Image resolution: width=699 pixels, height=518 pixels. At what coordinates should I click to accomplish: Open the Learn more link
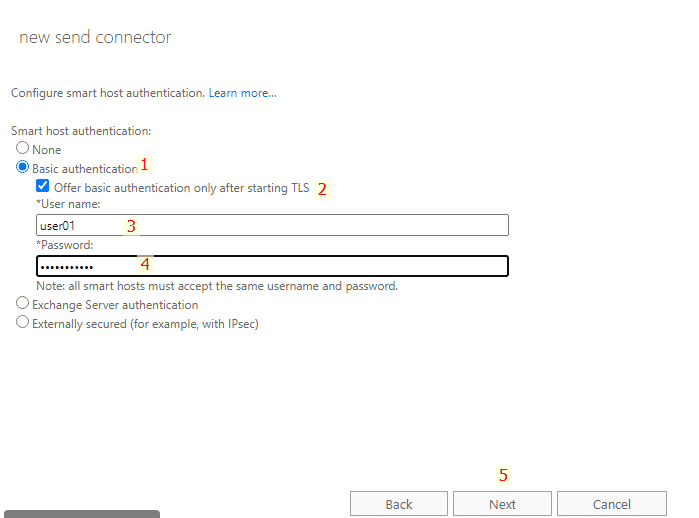pos(242,93)
